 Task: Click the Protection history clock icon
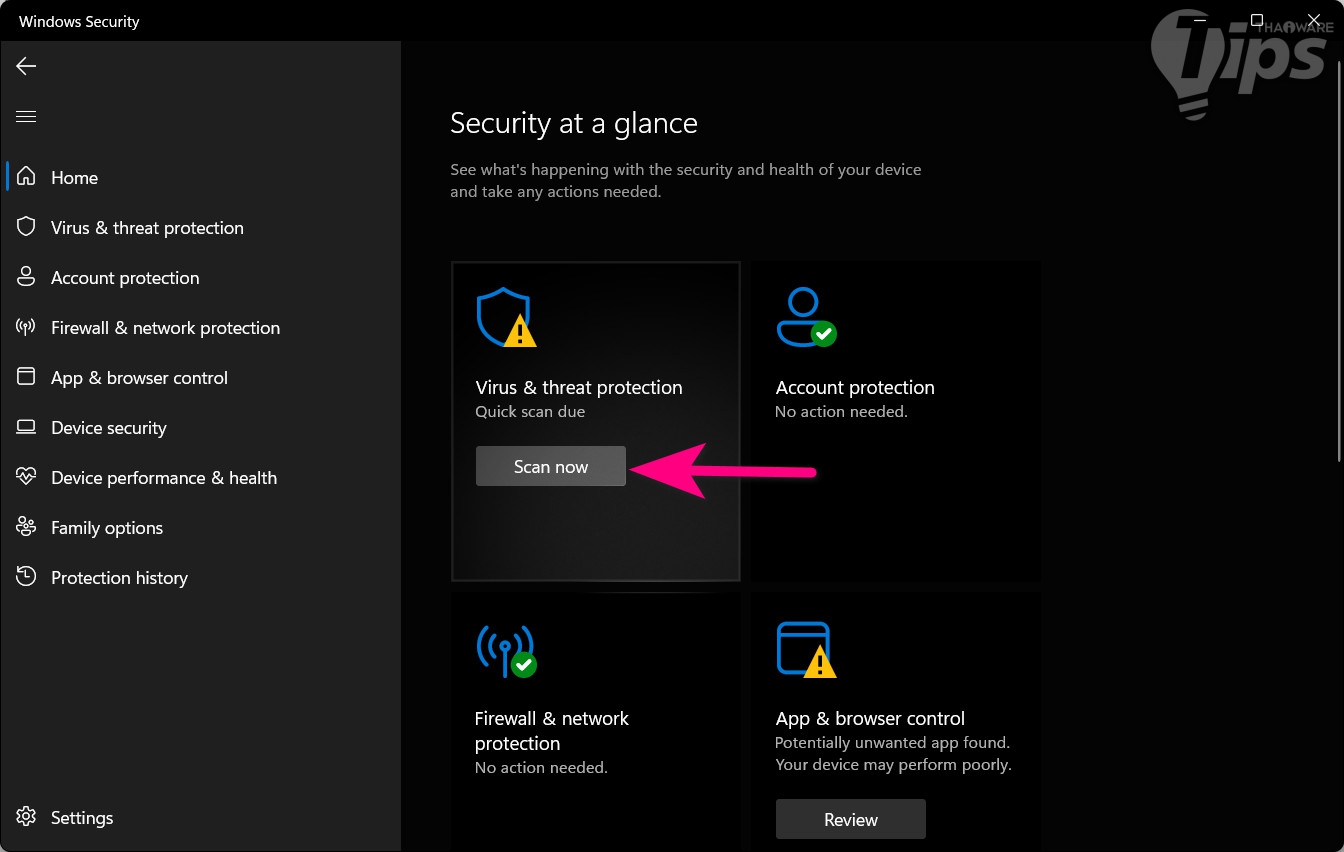(x=27, y=577)
